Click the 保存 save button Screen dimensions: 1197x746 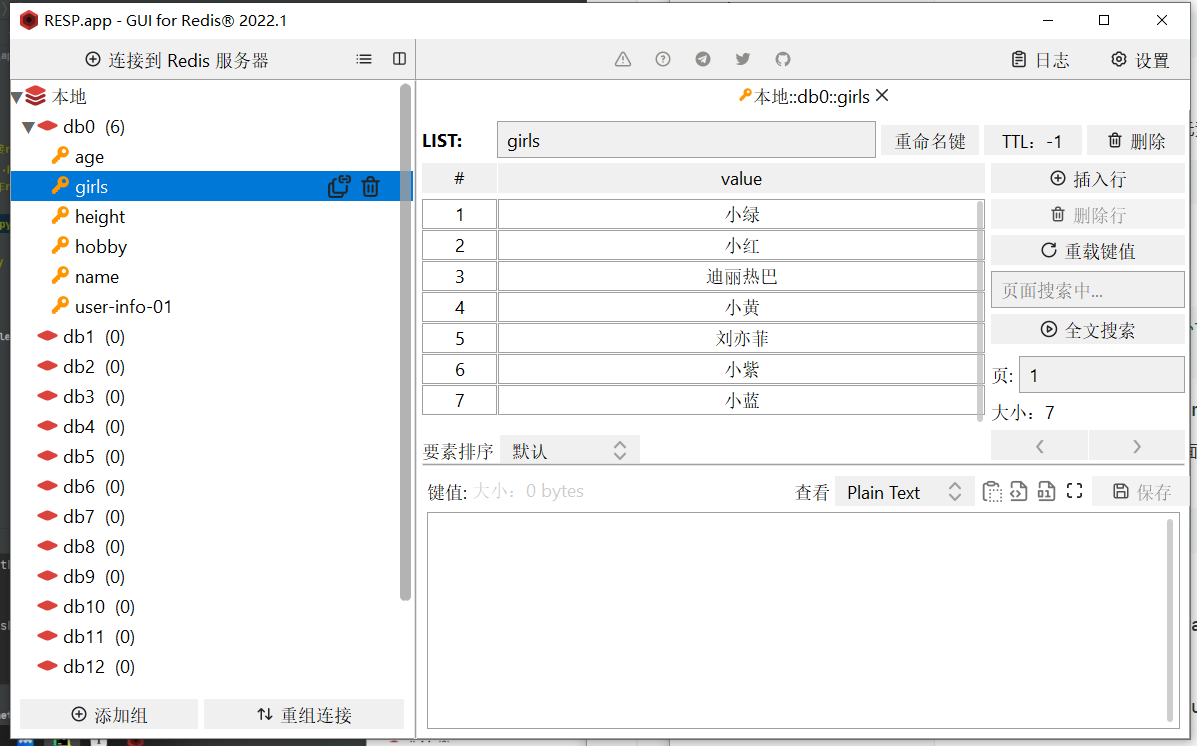click(x=1141, y=492)
